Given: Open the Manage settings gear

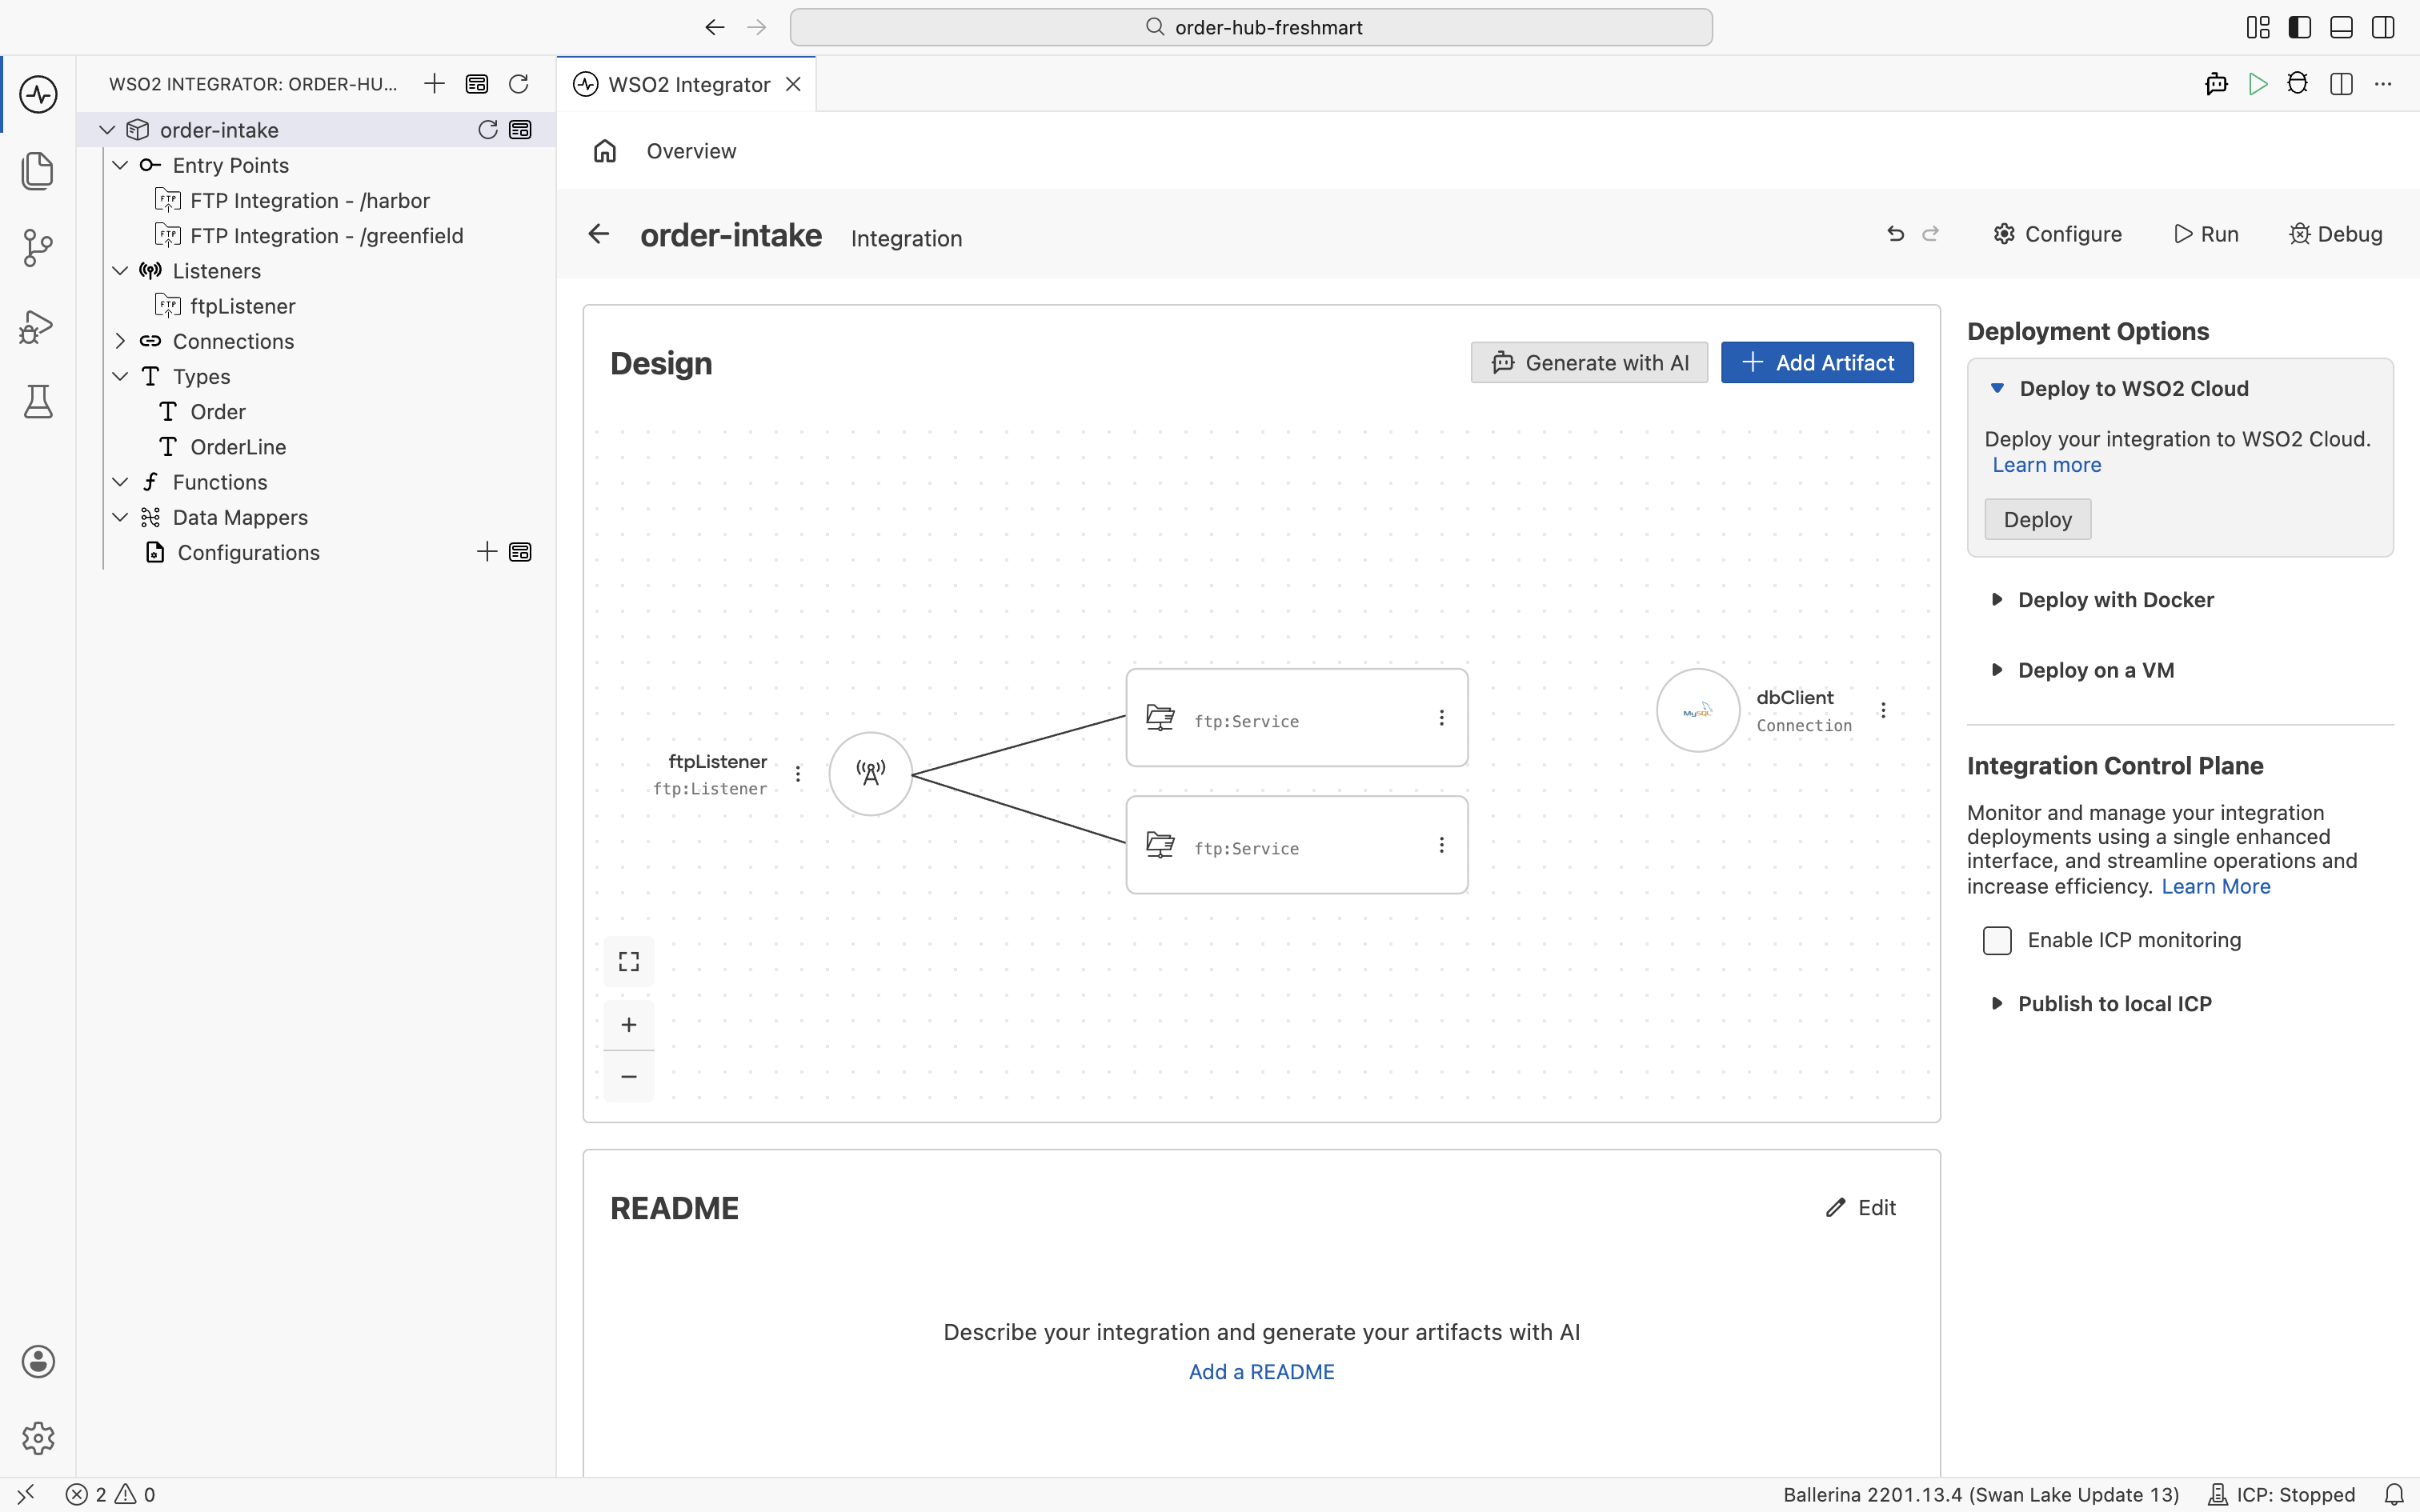Looking at the screenshot, I should pyautogui.click(x=38, y=1438).
